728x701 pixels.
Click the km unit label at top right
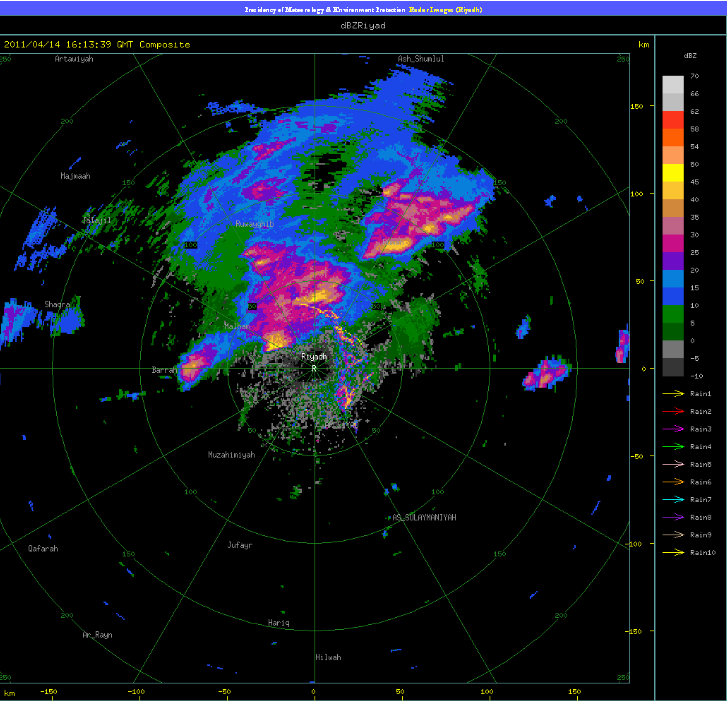tap(644, 45)
